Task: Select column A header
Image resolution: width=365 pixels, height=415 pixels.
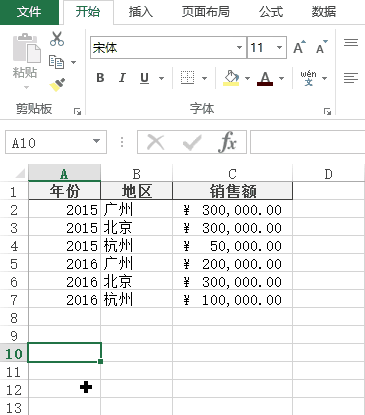Action: click(64, 173)
